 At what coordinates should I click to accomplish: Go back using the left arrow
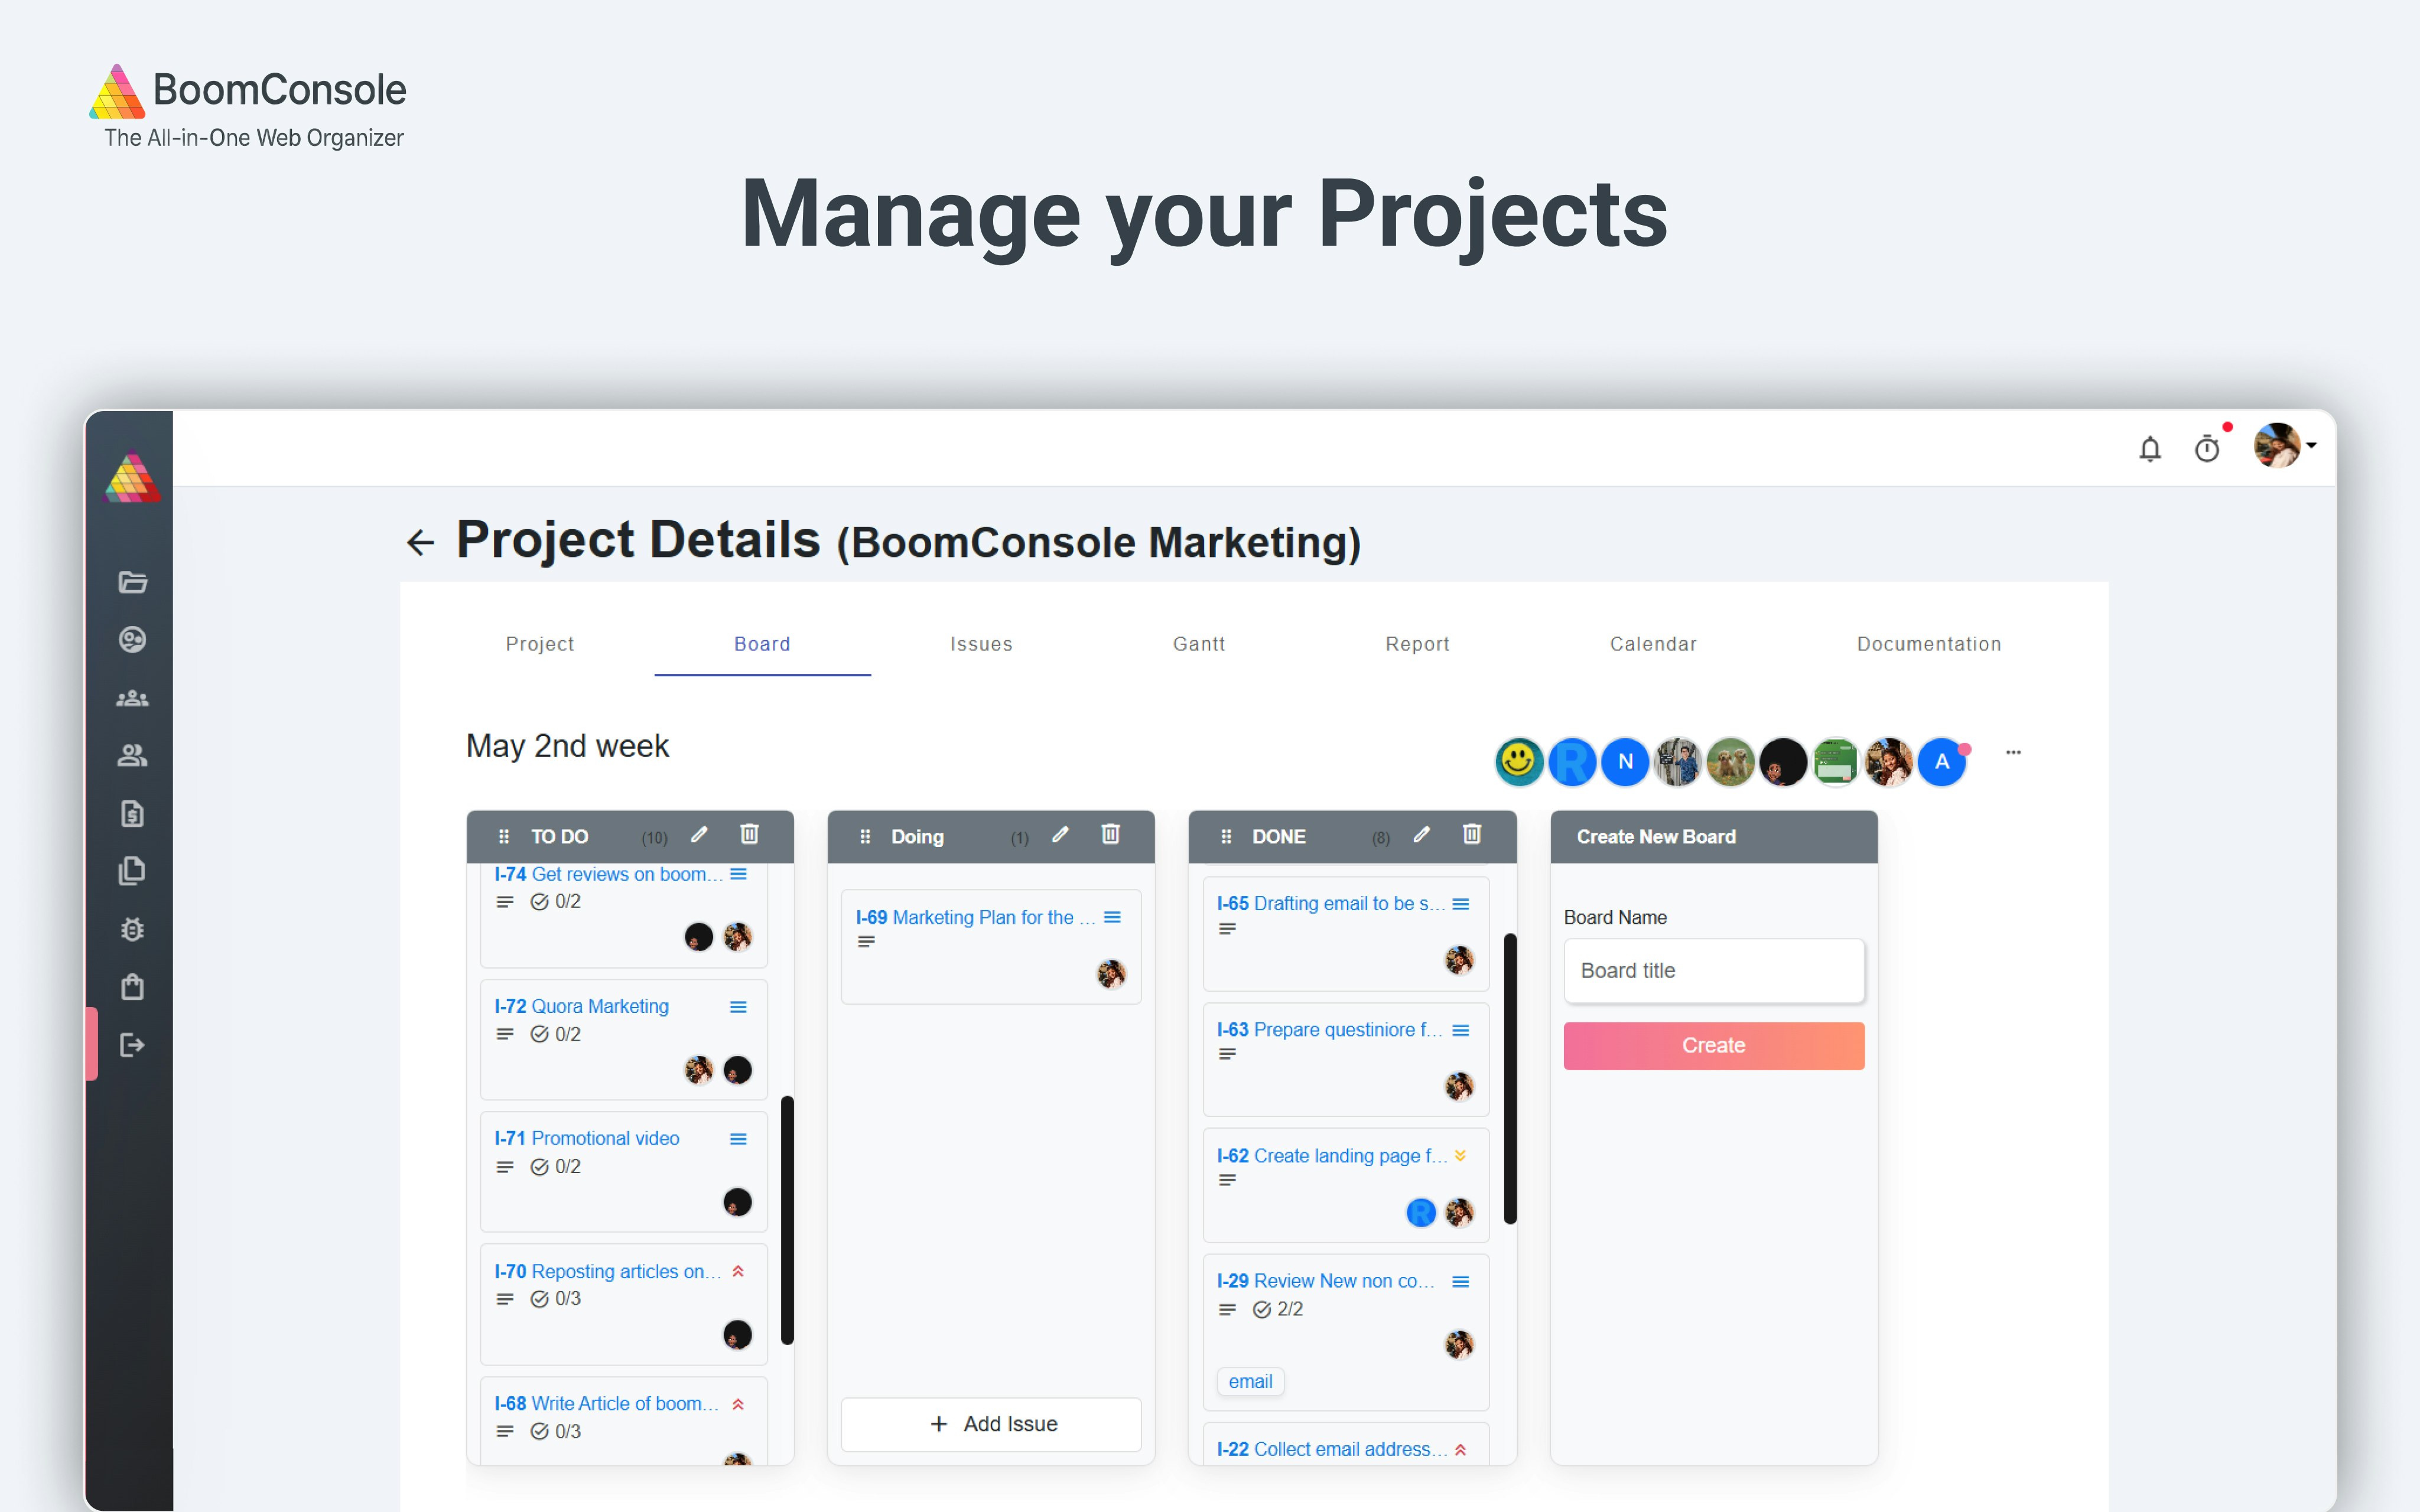coord(421,543)
